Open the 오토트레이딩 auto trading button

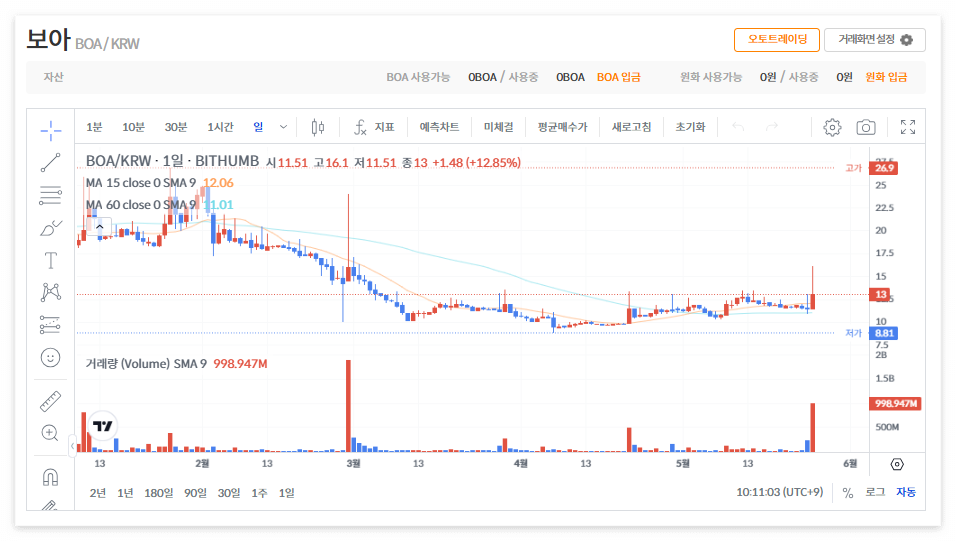tap(777, 40)
